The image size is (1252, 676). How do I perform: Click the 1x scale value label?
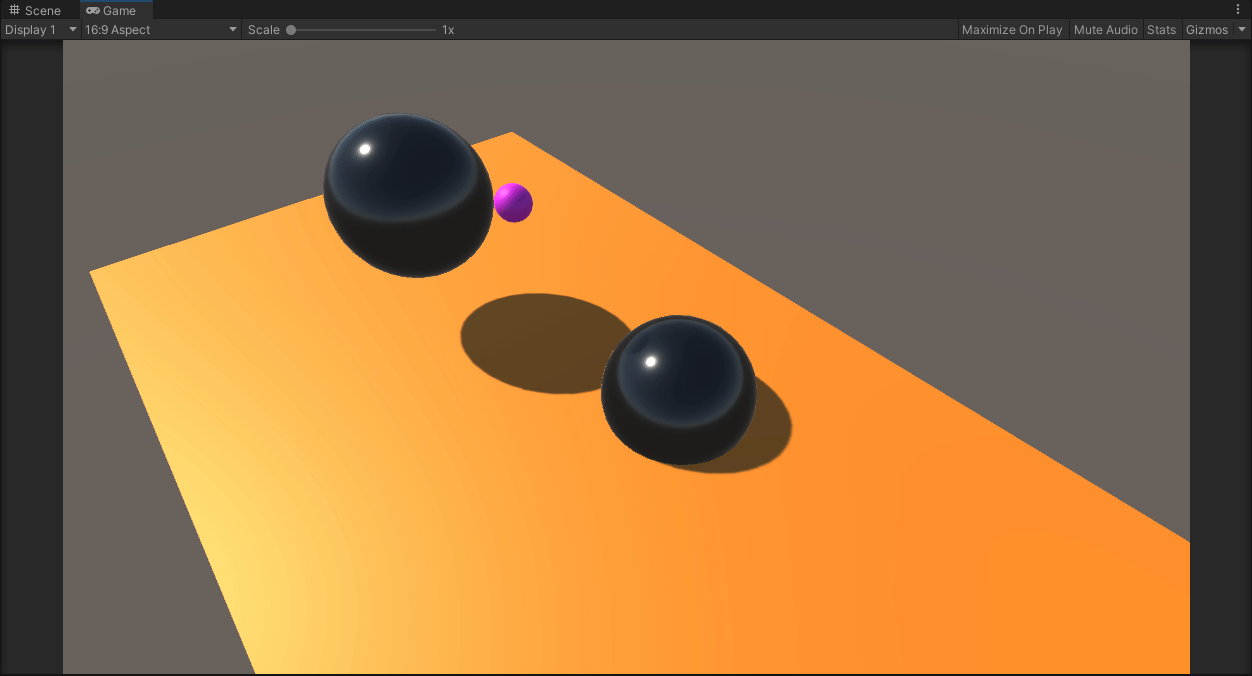point(446,29)
